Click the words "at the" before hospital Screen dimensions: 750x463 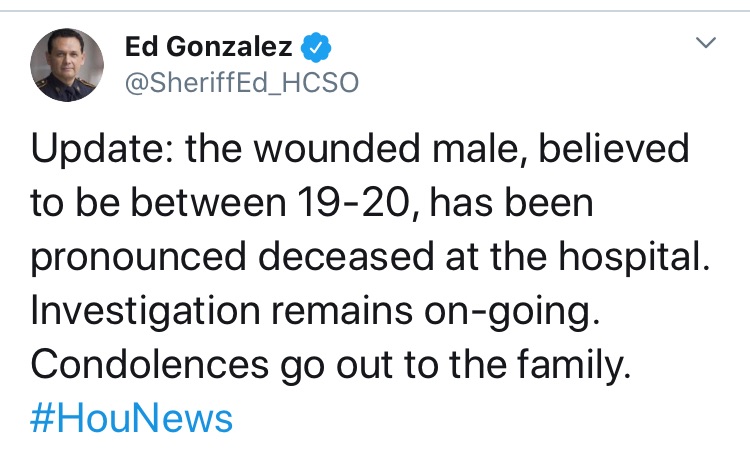click(496, 257)
